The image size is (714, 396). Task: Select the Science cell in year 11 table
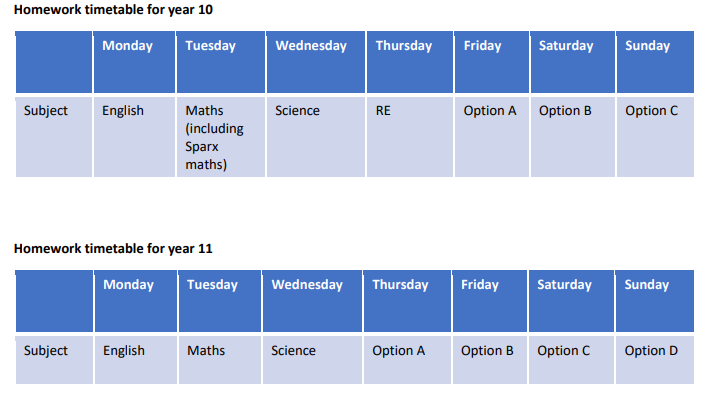(312, 360)
